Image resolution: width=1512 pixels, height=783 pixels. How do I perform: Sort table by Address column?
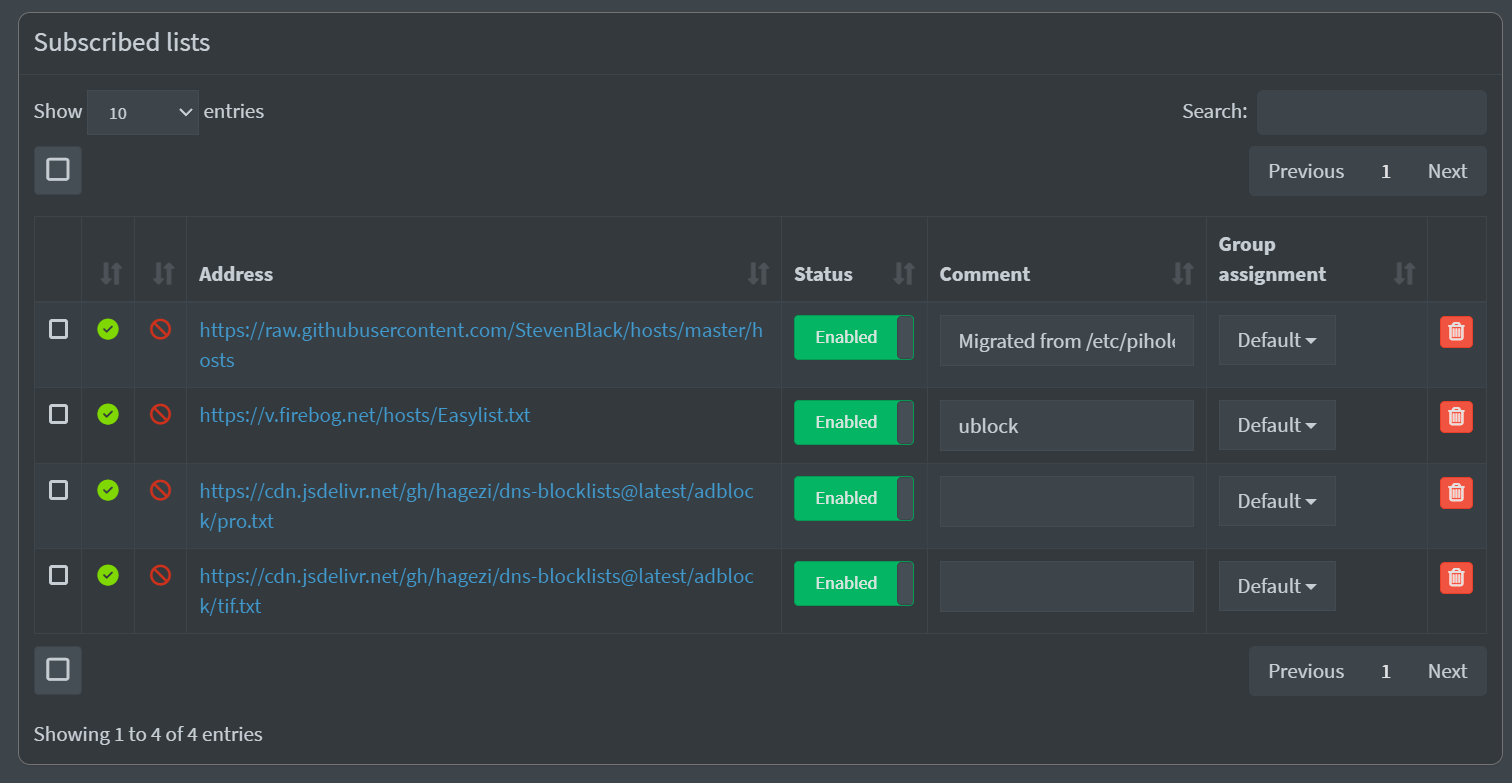click(x=759, y=273)
